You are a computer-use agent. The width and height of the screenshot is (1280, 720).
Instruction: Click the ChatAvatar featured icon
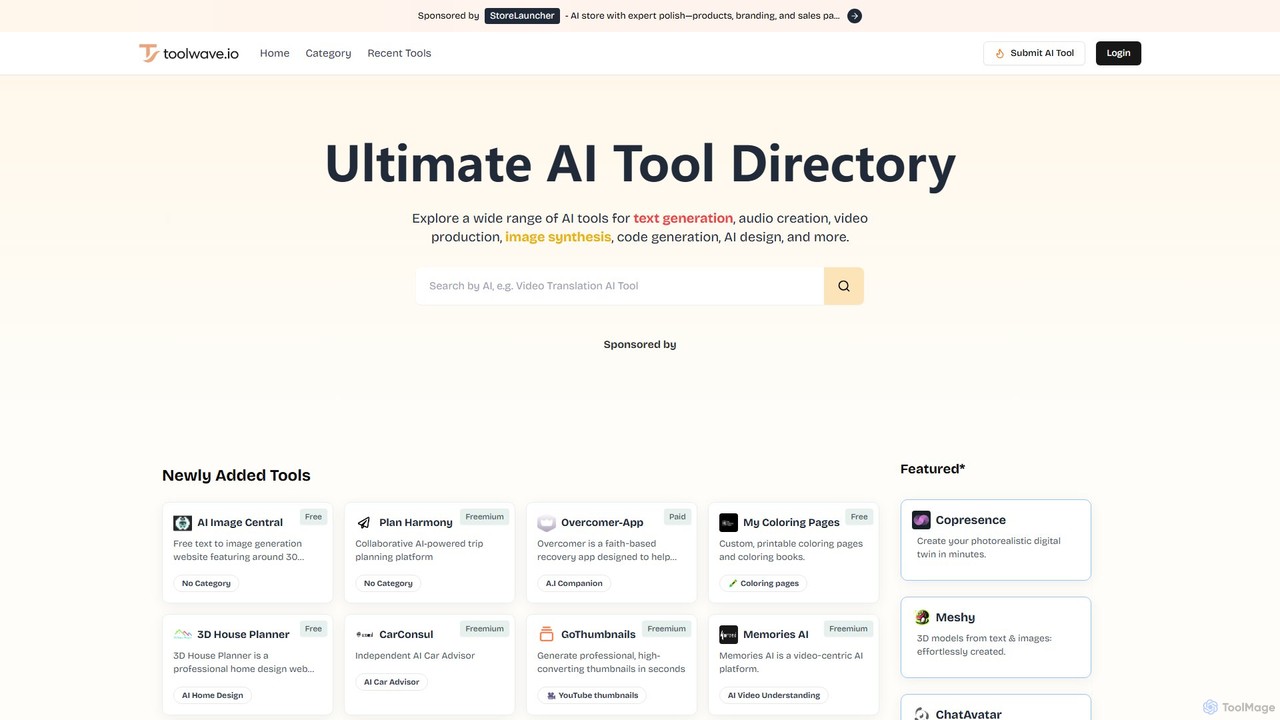click(921, 714)
